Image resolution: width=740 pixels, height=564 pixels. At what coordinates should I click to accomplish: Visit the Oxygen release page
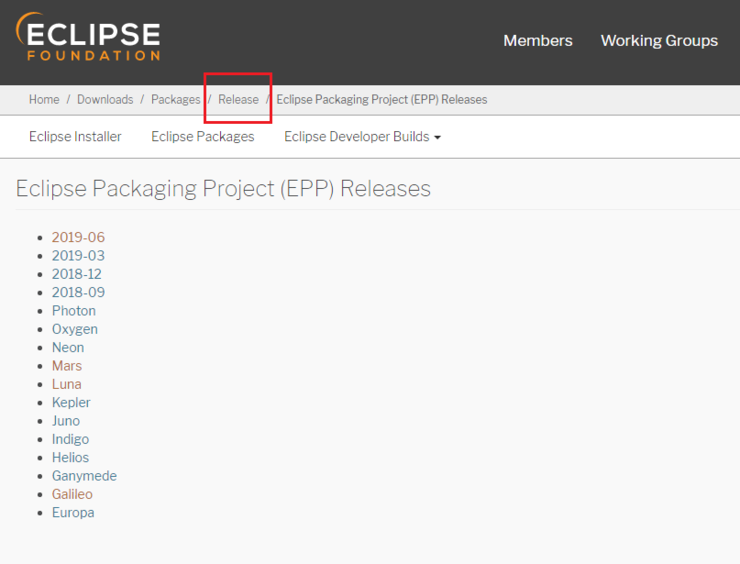(75, 329)
